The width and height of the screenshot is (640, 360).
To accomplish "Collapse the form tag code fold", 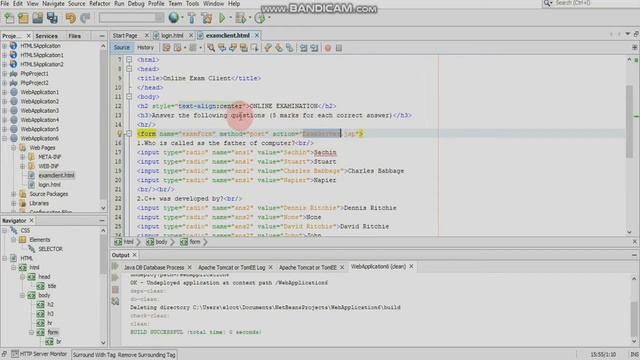I will (129, 133).
